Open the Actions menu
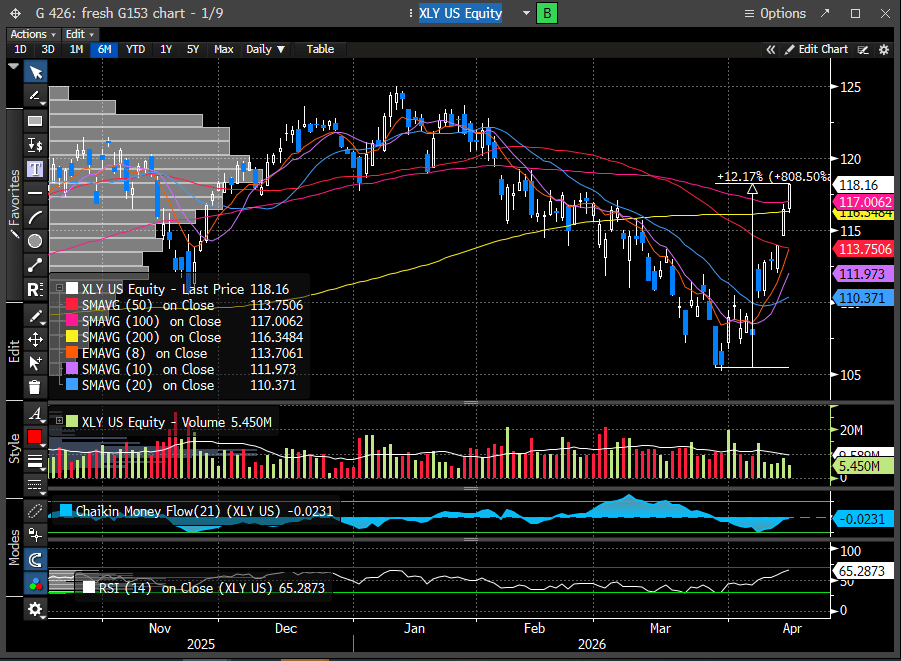The width and height of the screenshot is (901, 661). [33, 34]
